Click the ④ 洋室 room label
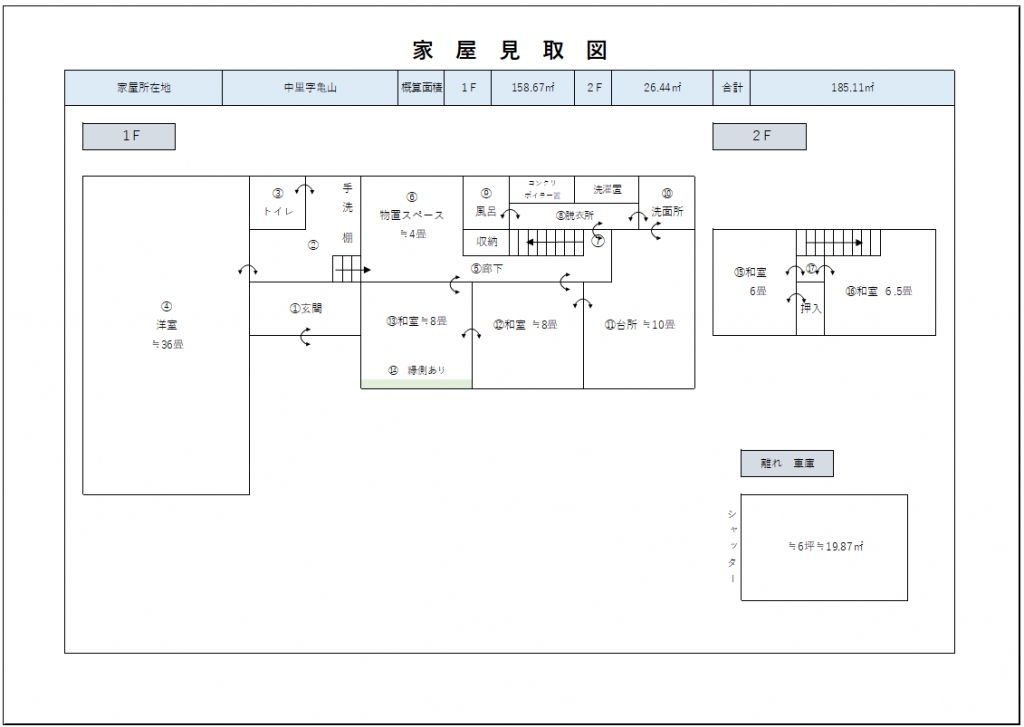This screenshot has width=1024, height=727. (x=167, y=315)
